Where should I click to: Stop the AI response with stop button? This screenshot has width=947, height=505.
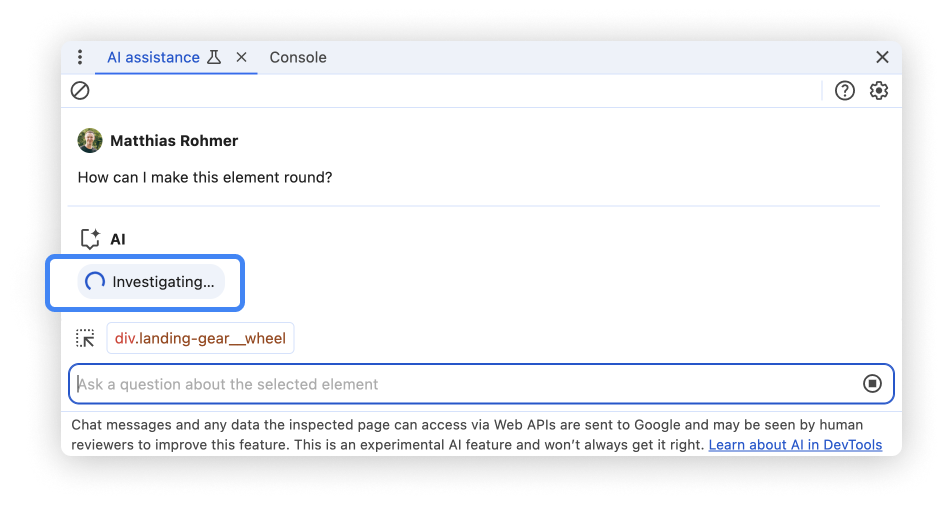(x=872, y=384)
